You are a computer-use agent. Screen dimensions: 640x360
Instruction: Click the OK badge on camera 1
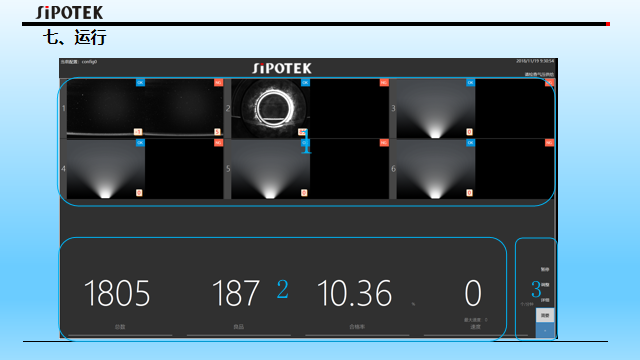[x=140, y=82]
